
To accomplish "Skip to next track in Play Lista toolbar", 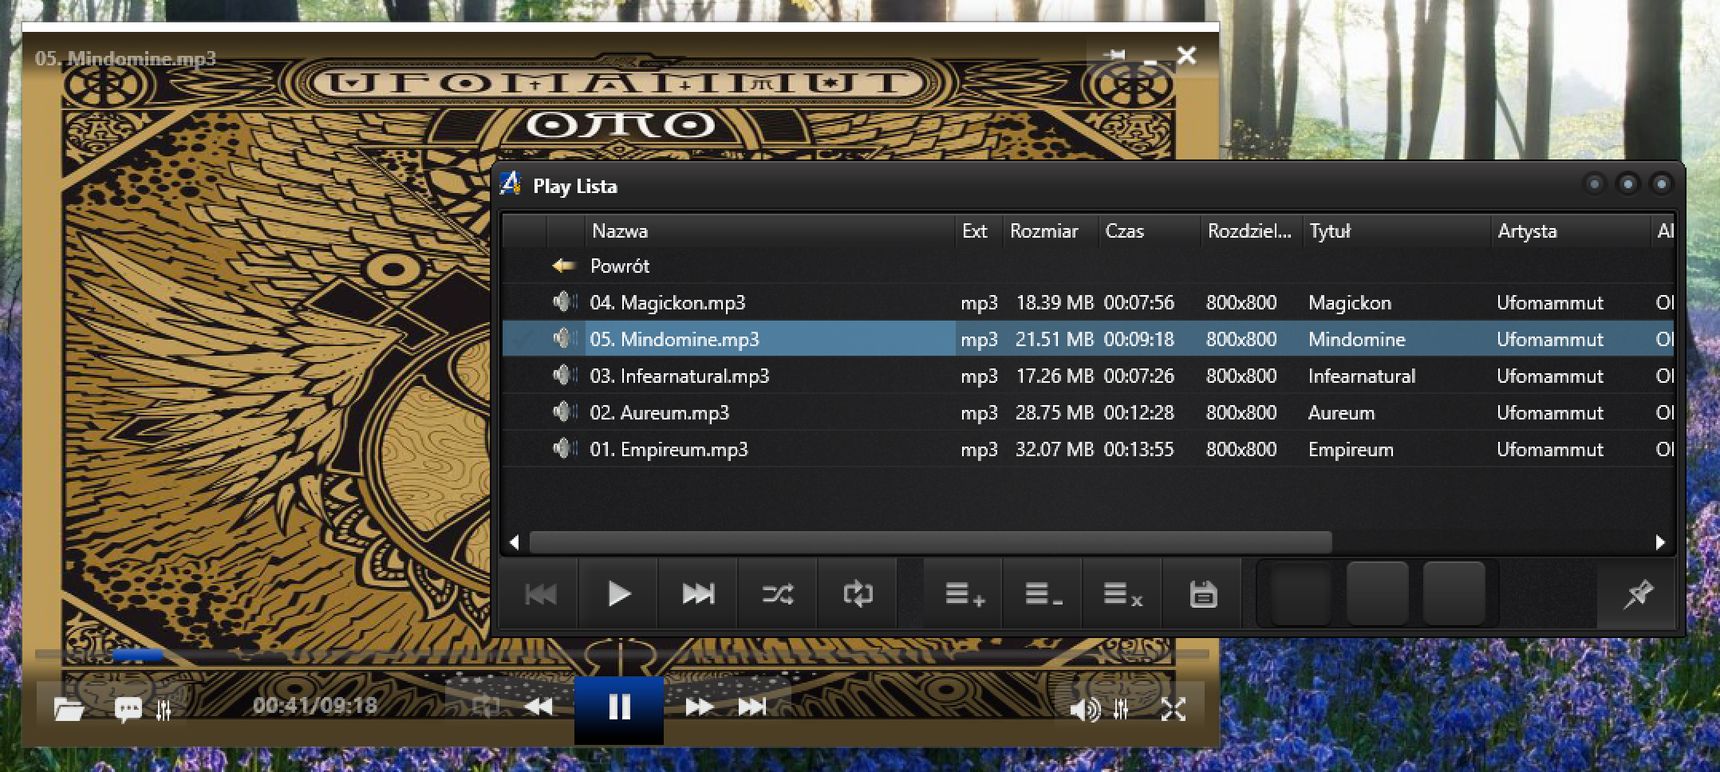I will point(698,594).
